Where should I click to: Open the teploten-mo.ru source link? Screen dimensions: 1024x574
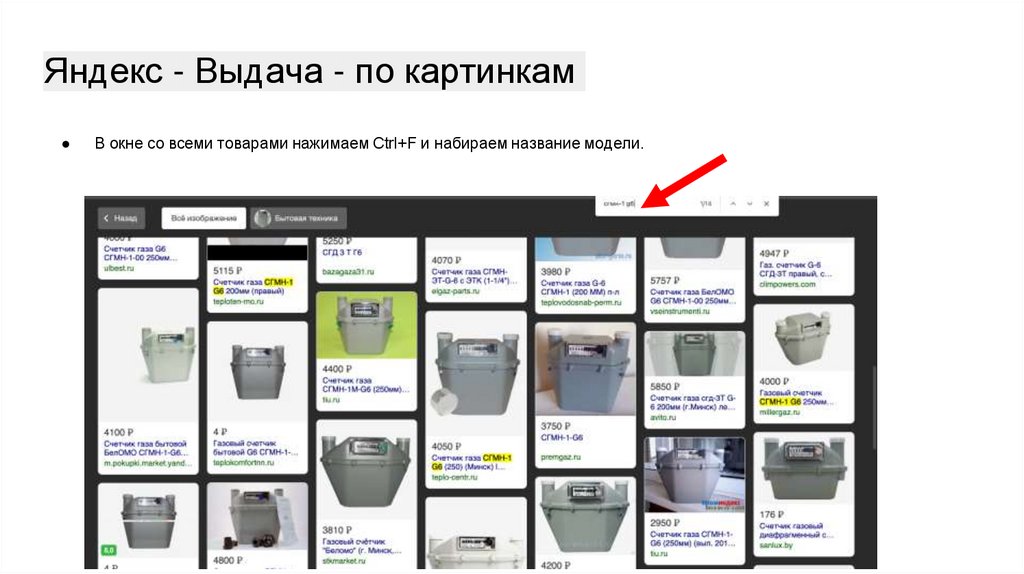(x=238, y=302)
